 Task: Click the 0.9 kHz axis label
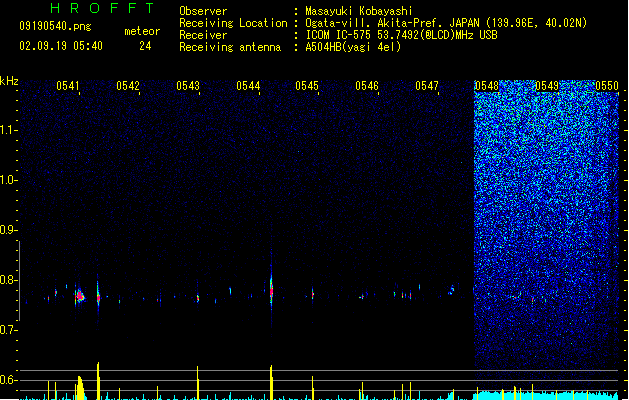click(9, 230)
